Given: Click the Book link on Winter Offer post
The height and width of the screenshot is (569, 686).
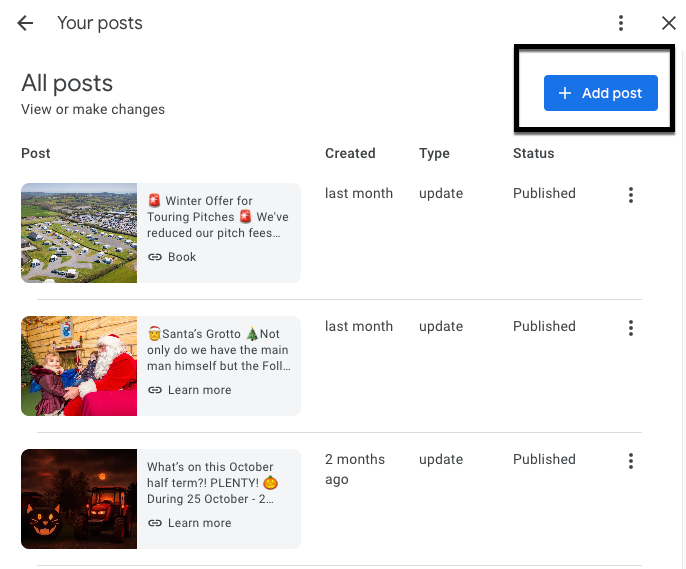Looking at the screenshot, I should pyautogui.click(x=182, y=257).
